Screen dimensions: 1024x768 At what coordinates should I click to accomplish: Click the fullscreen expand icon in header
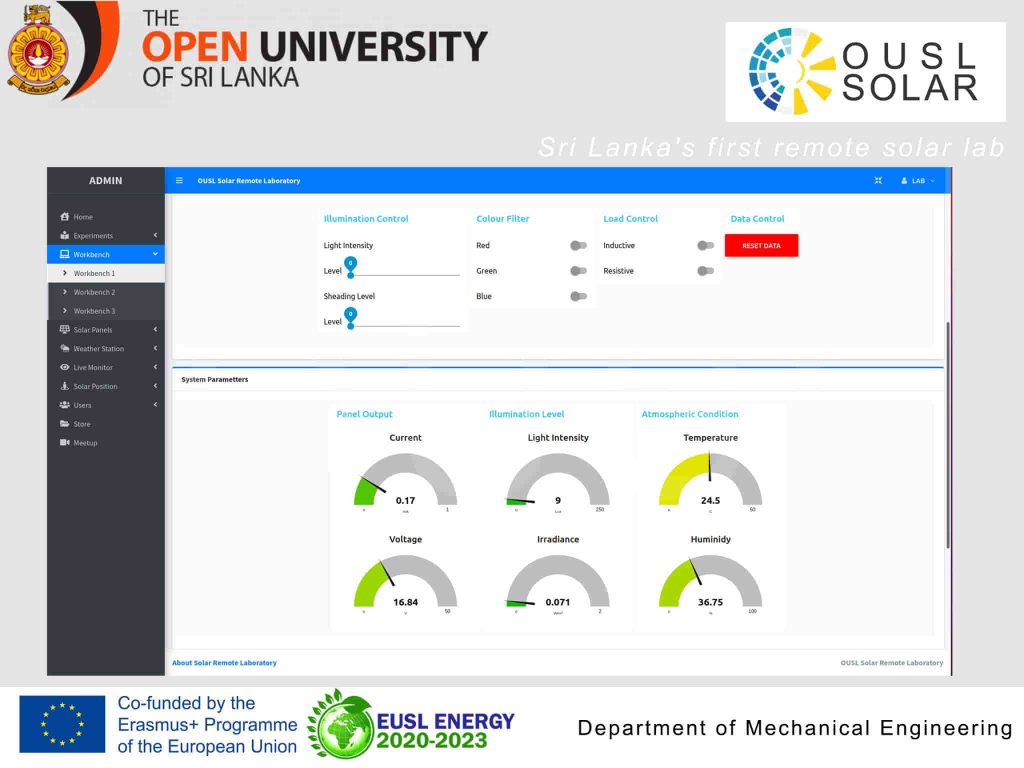click(x=878, y=181)
